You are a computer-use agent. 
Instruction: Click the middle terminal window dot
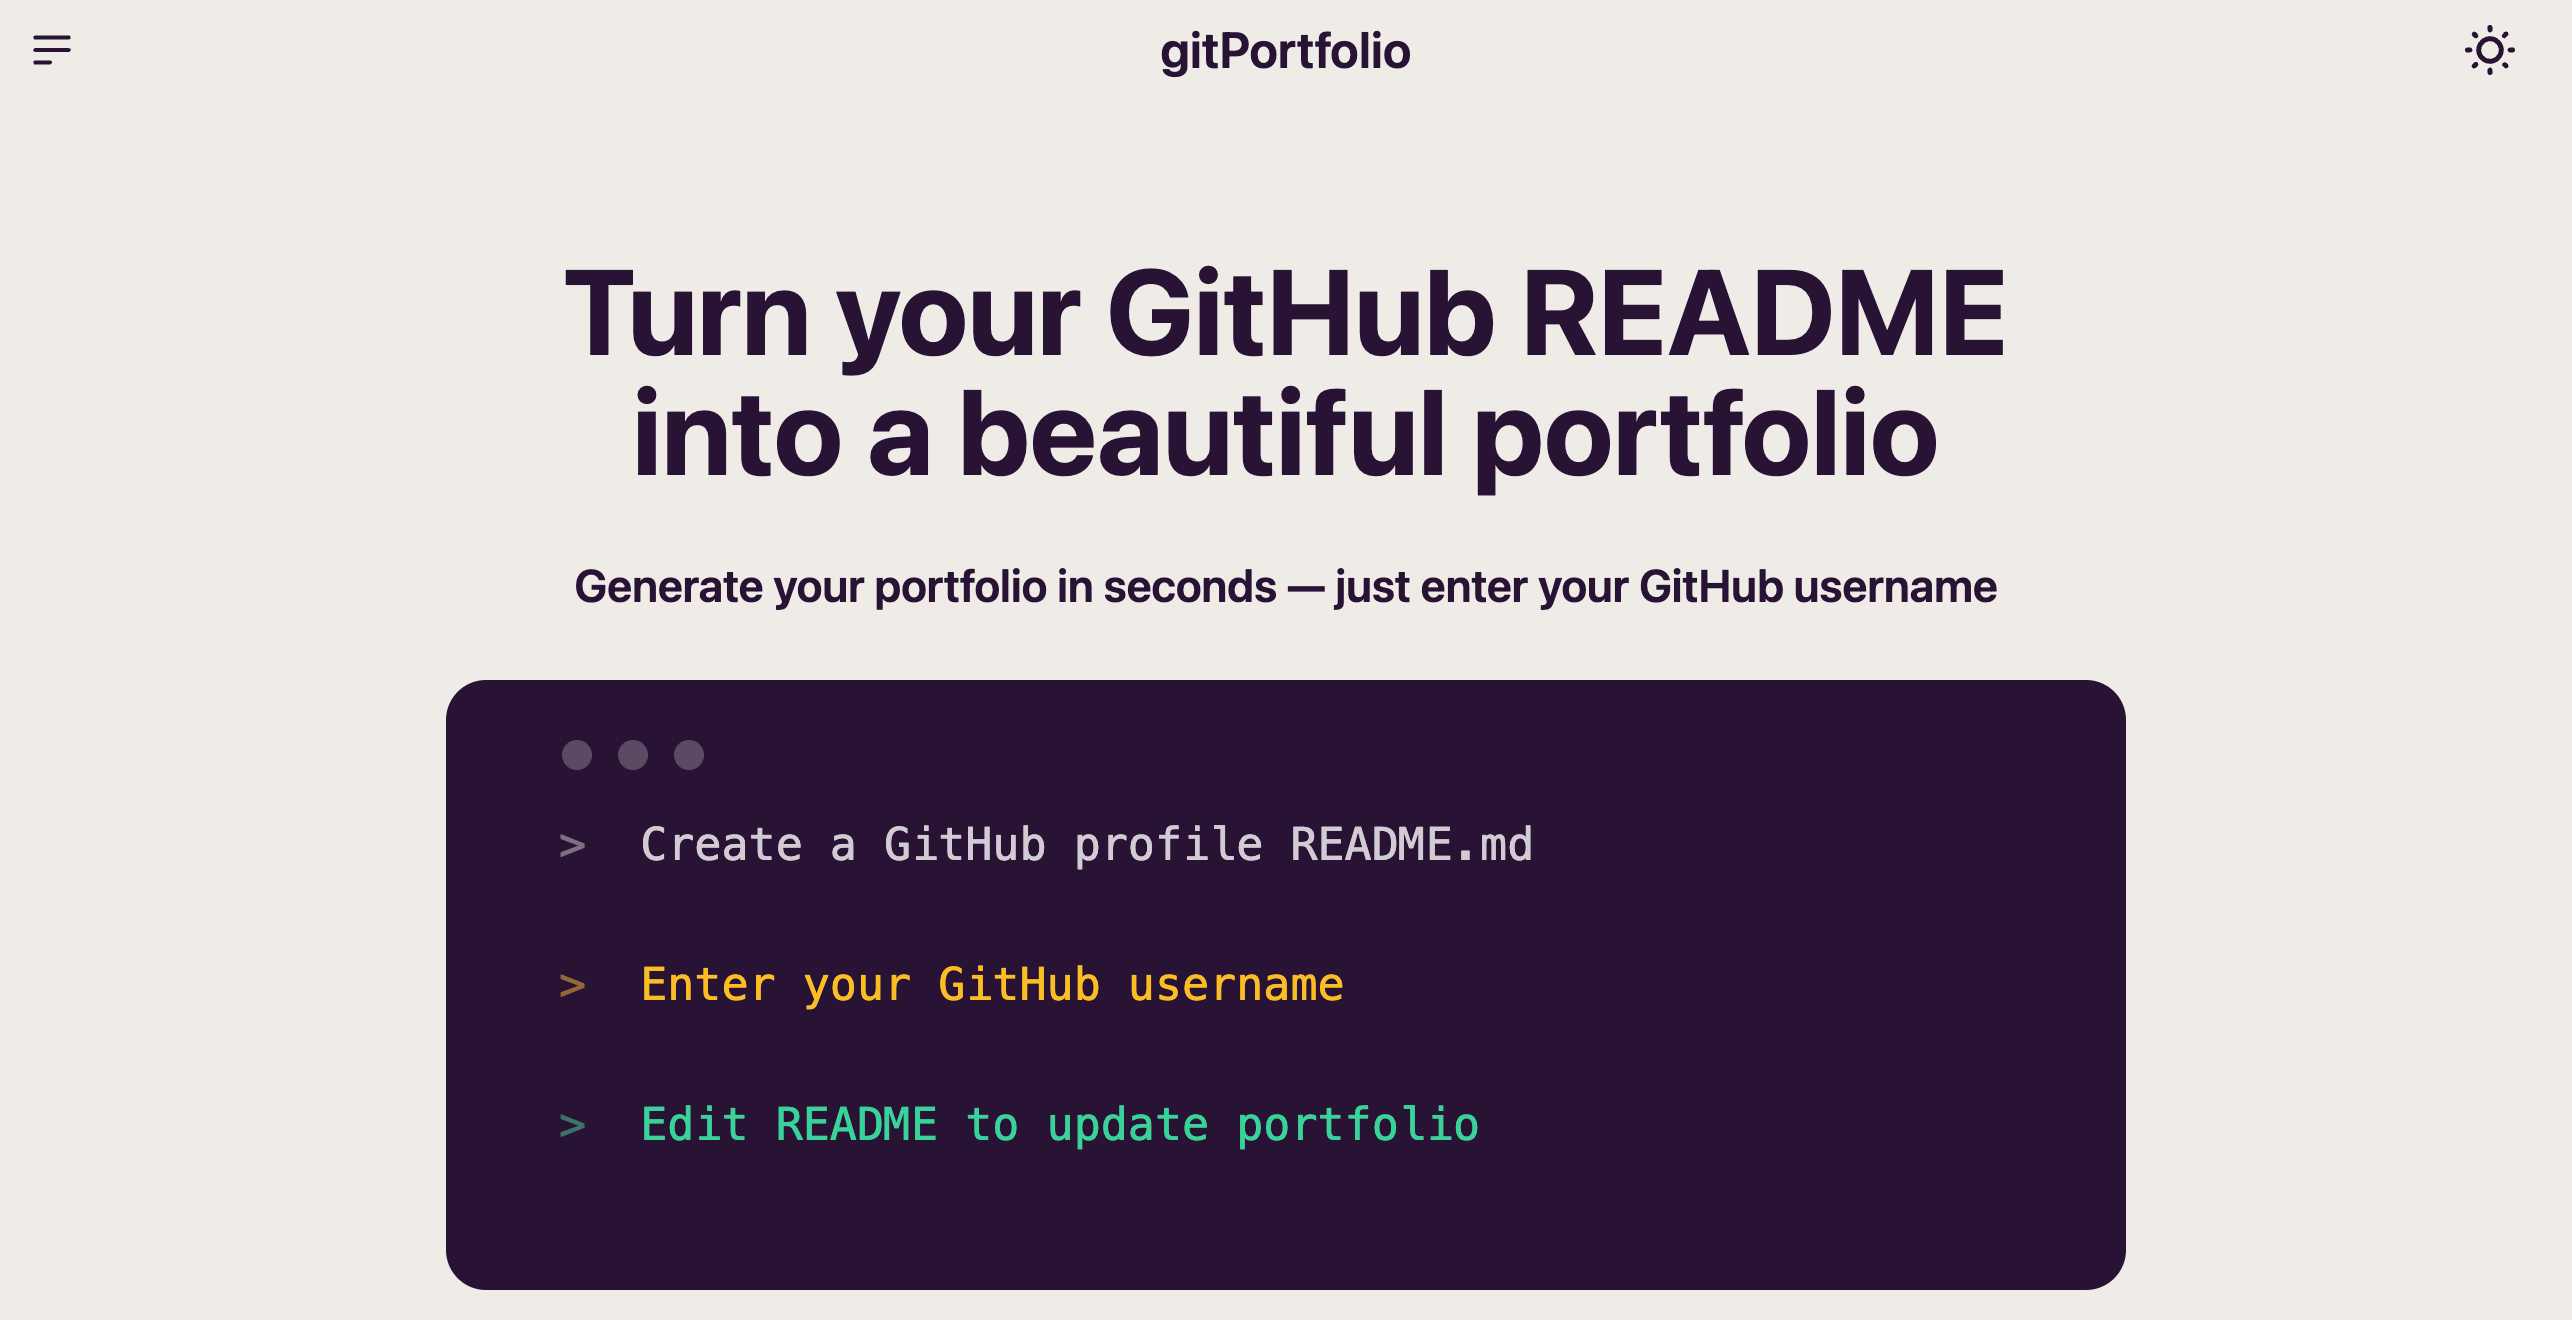coord(633,755)
